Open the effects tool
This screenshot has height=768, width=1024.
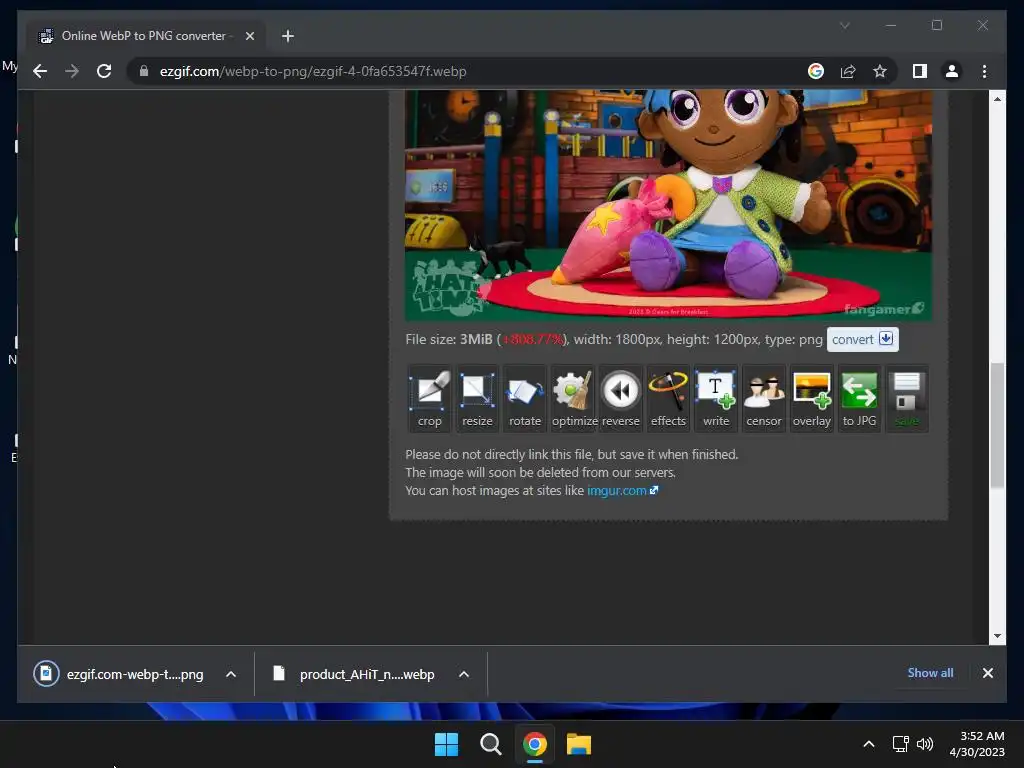pos(668,398)
